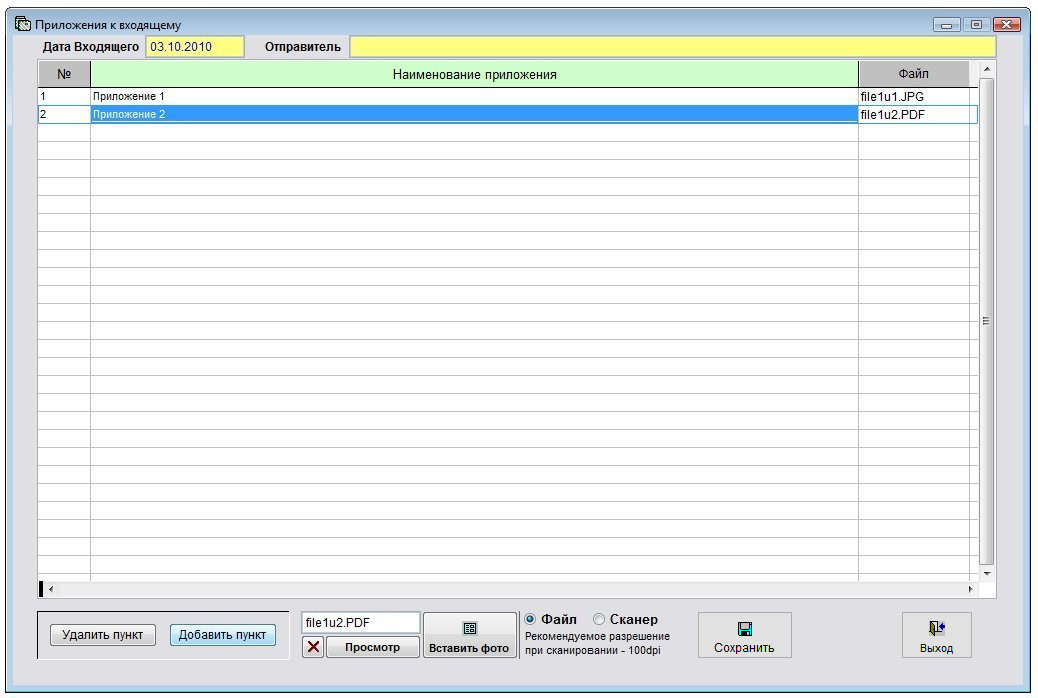Click the Добавить пункт button
Screen dimensions: 1038x698
coord(222,634)
